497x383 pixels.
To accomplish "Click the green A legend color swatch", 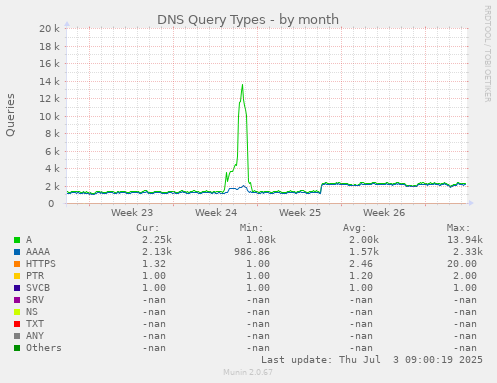I will [17, 240].
